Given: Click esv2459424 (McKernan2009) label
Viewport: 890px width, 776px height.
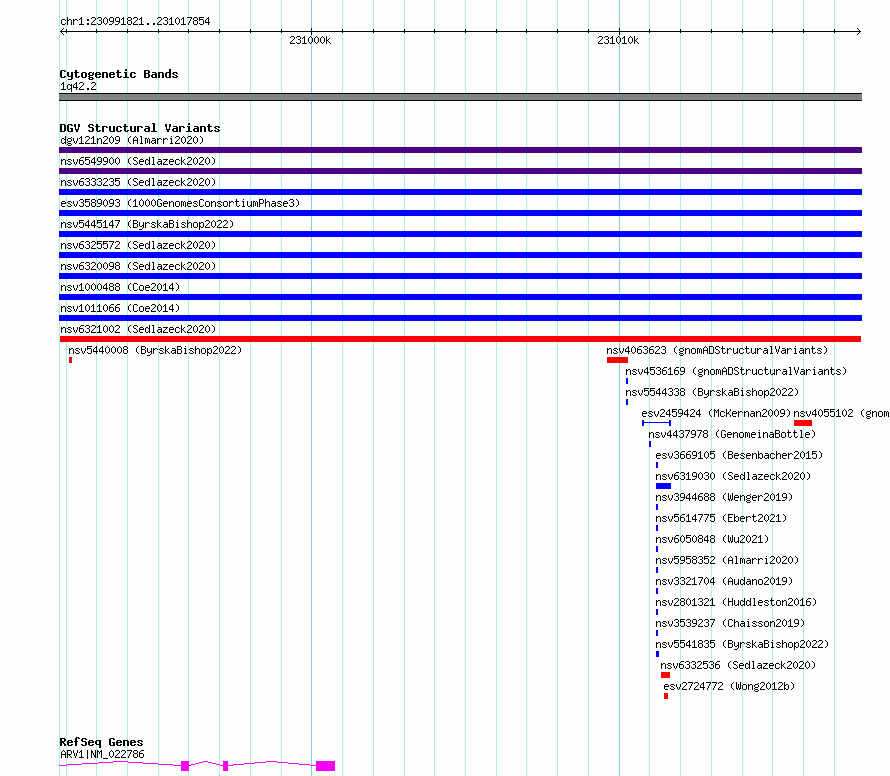Looking at the screenshot, I should 716,413.
